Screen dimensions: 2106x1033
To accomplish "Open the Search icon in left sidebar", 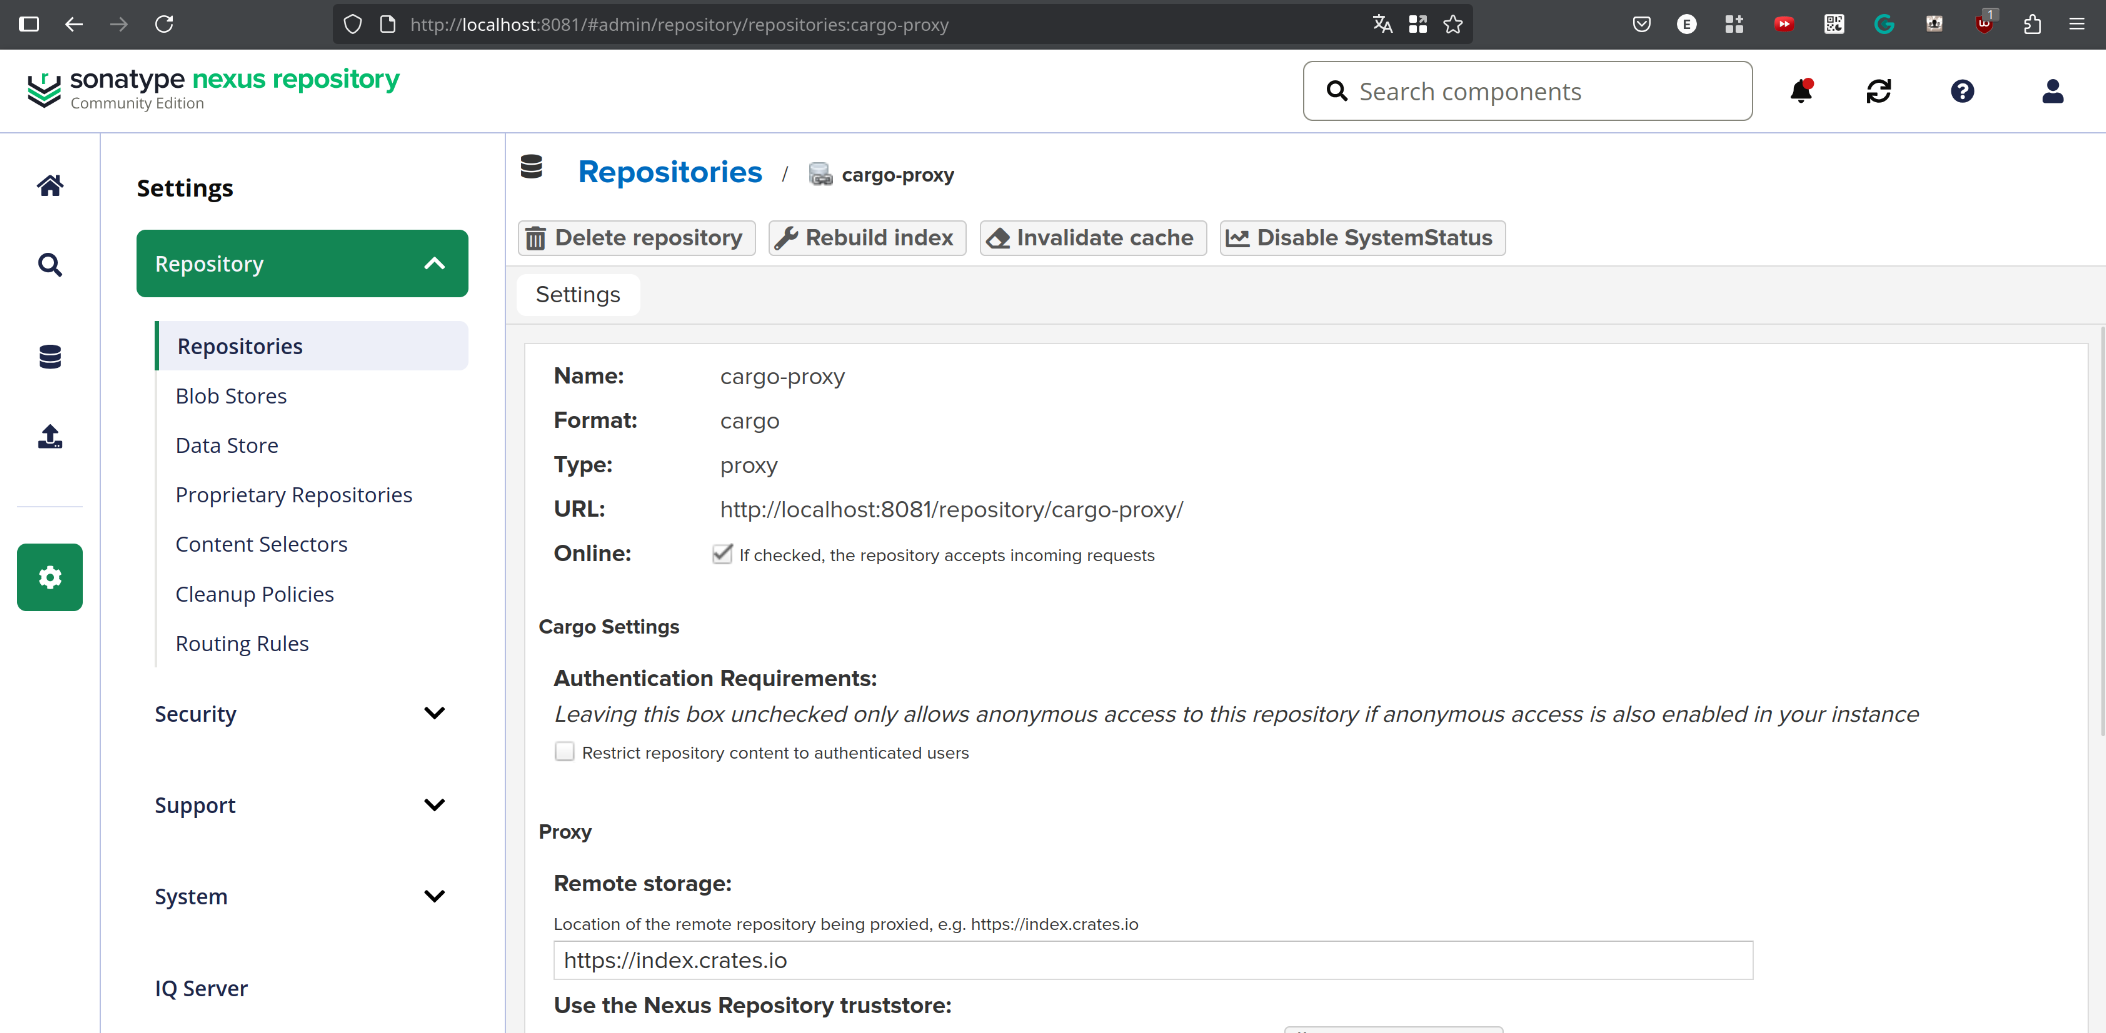I will click(50, 265).
